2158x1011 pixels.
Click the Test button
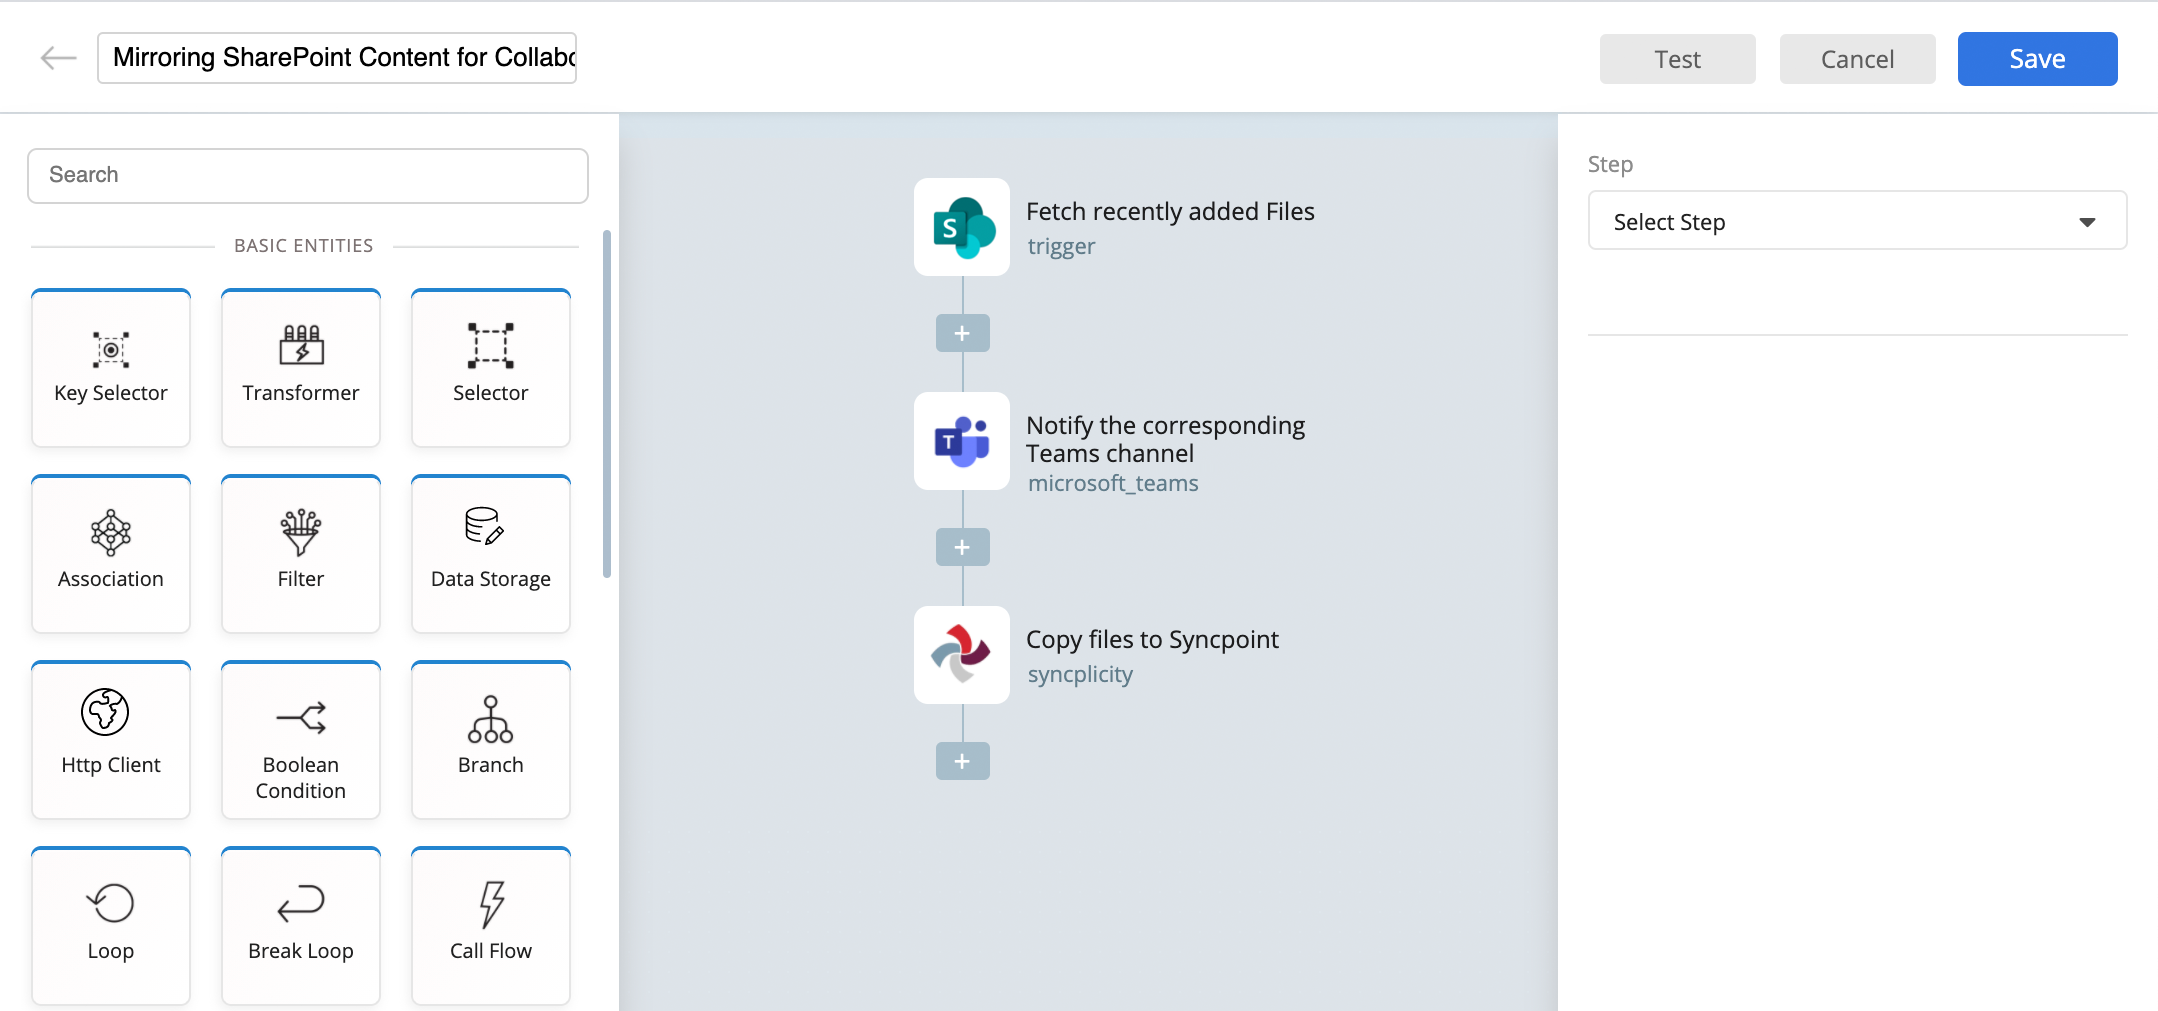click(1678, 59)
